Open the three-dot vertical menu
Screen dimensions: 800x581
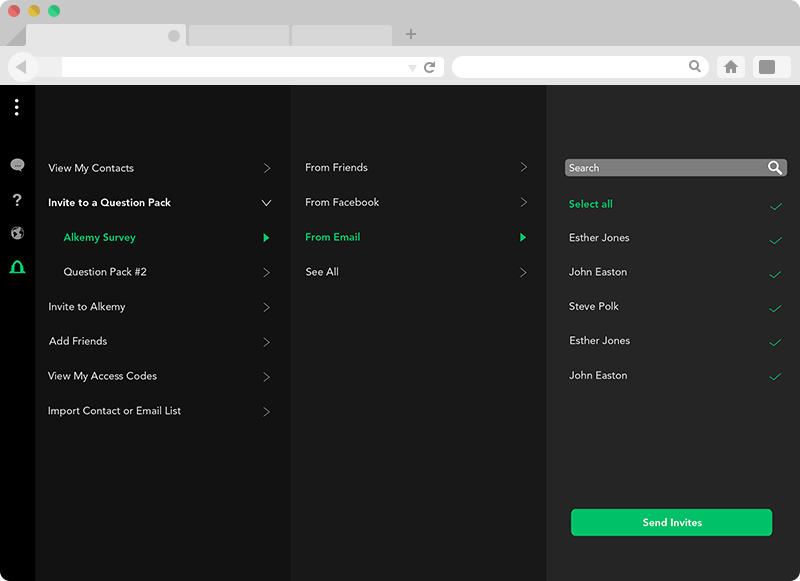point(17,107)
